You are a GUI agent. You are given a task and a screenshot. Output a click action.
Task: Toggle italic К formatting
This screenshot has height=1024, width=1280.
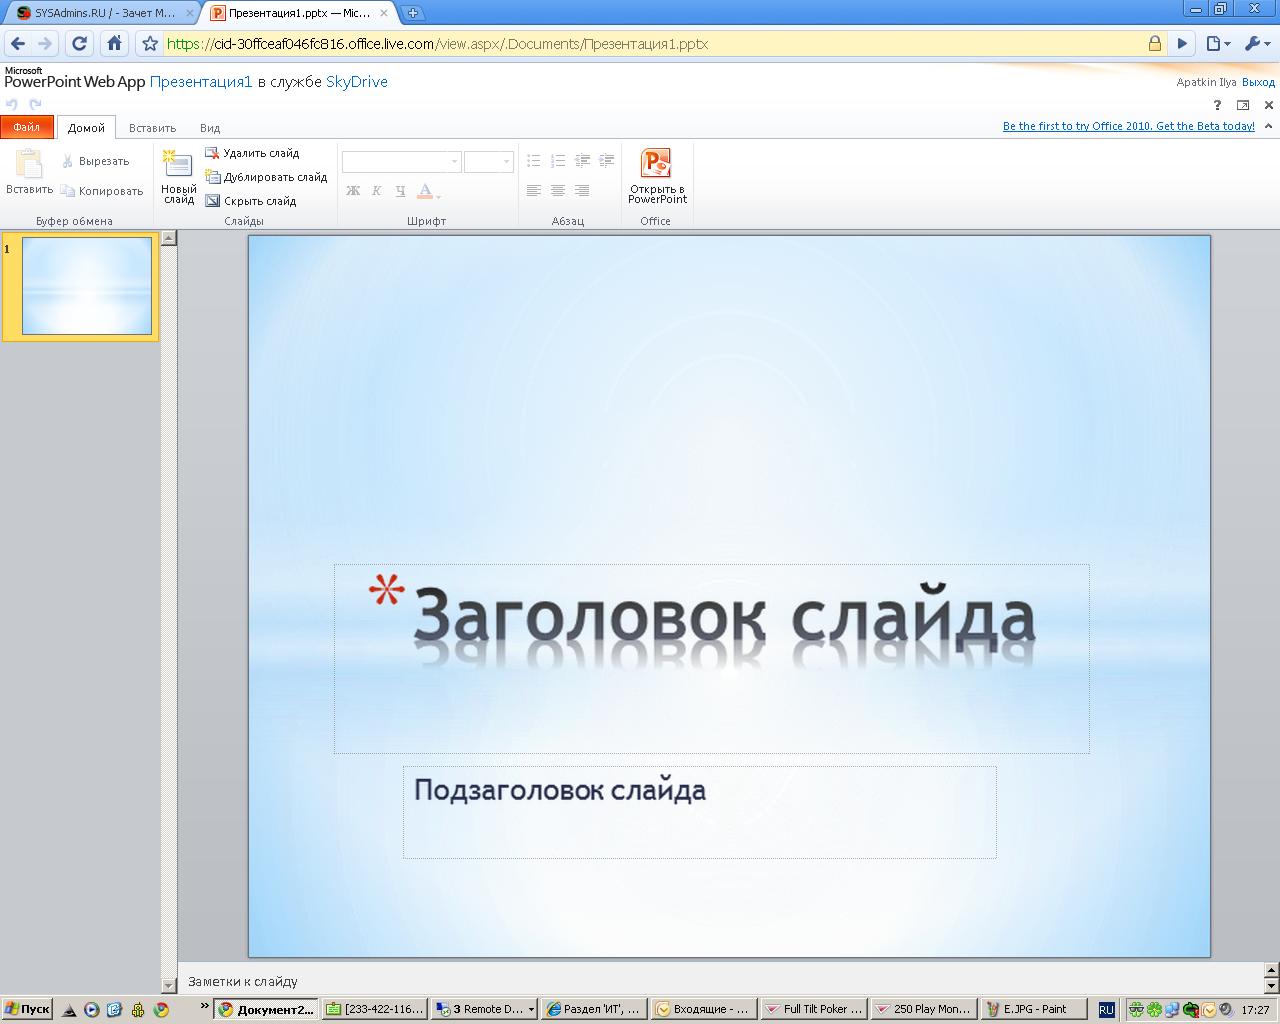[x=377, y=190]
